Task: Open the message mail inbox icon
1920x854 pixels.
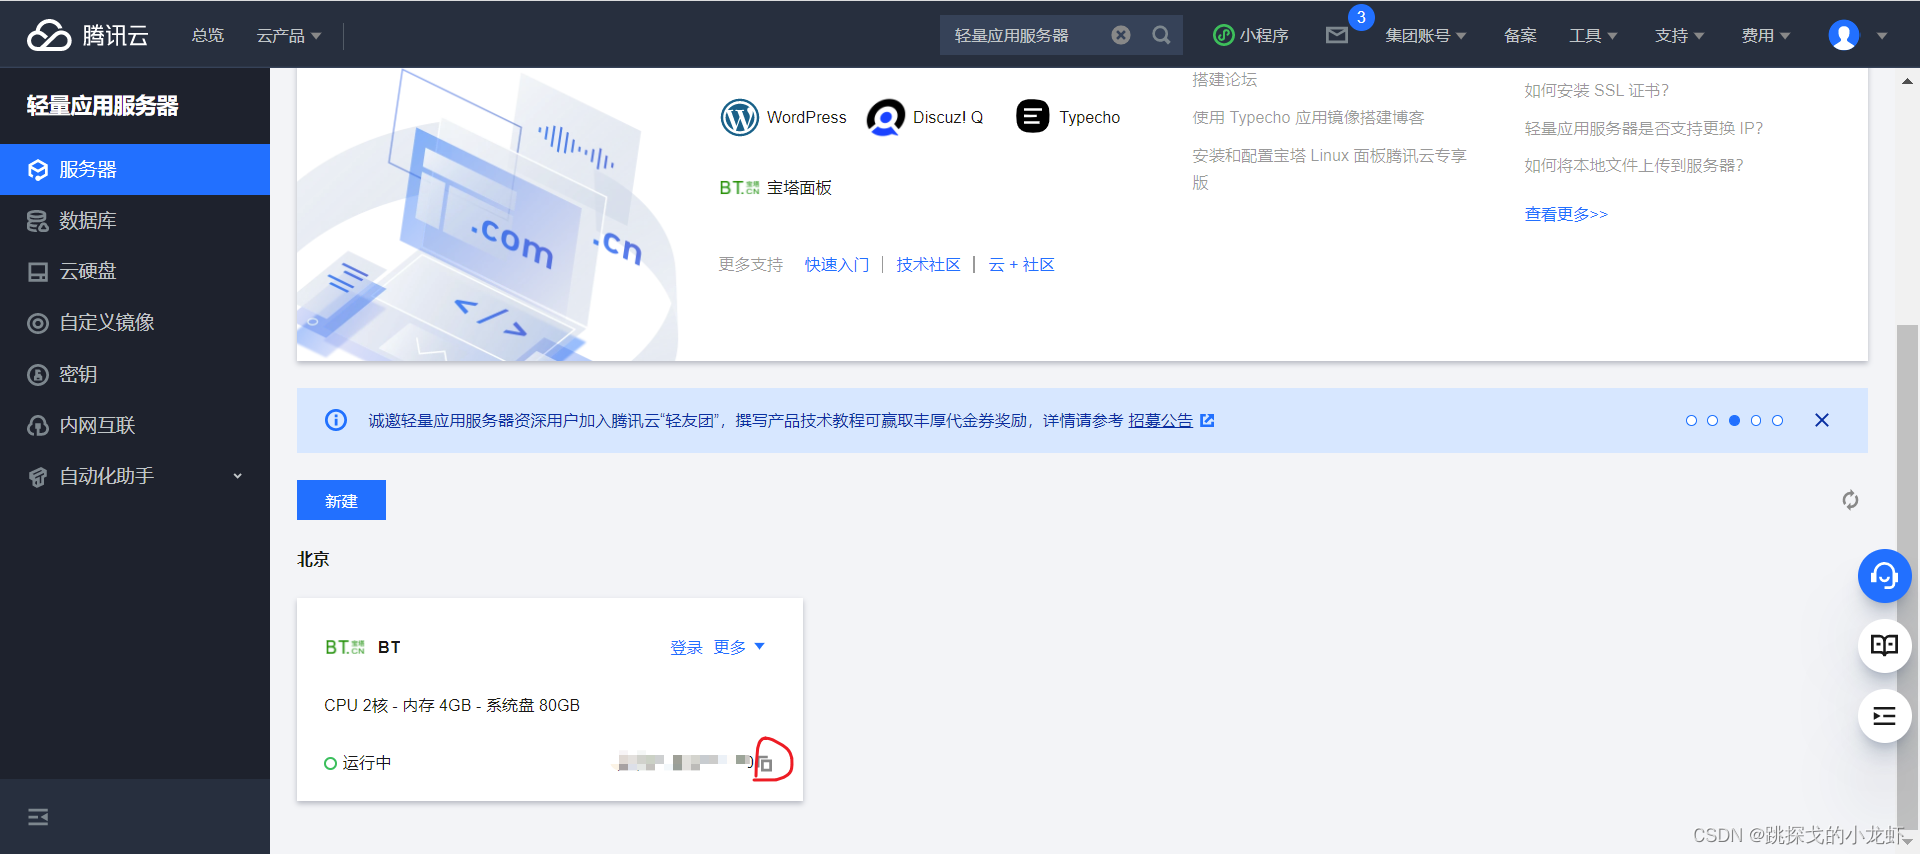Action: pos(1337,35)
